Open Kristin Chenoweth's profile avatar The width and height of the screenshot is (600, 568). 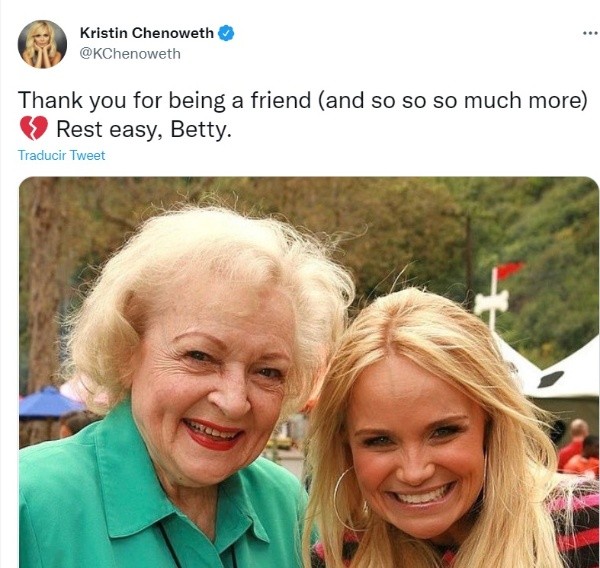click(42, 44)
